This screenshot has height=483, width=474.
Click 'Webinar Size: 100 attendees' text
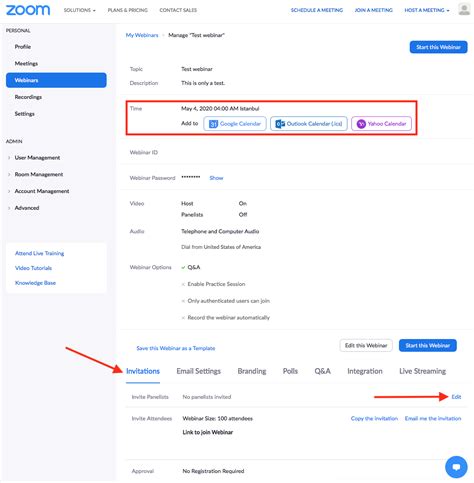[217, 418]
